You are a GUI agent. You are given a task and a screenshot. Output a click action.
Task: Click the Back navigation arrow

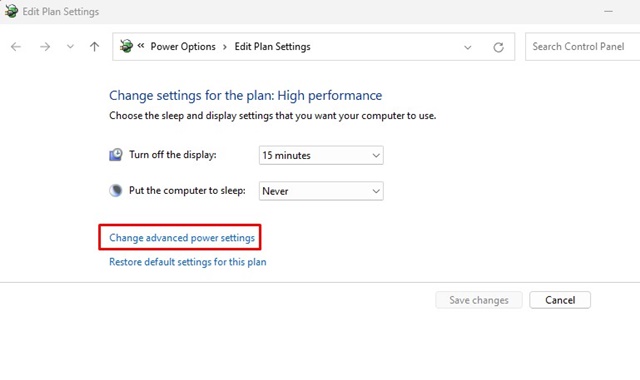[16, 47]
